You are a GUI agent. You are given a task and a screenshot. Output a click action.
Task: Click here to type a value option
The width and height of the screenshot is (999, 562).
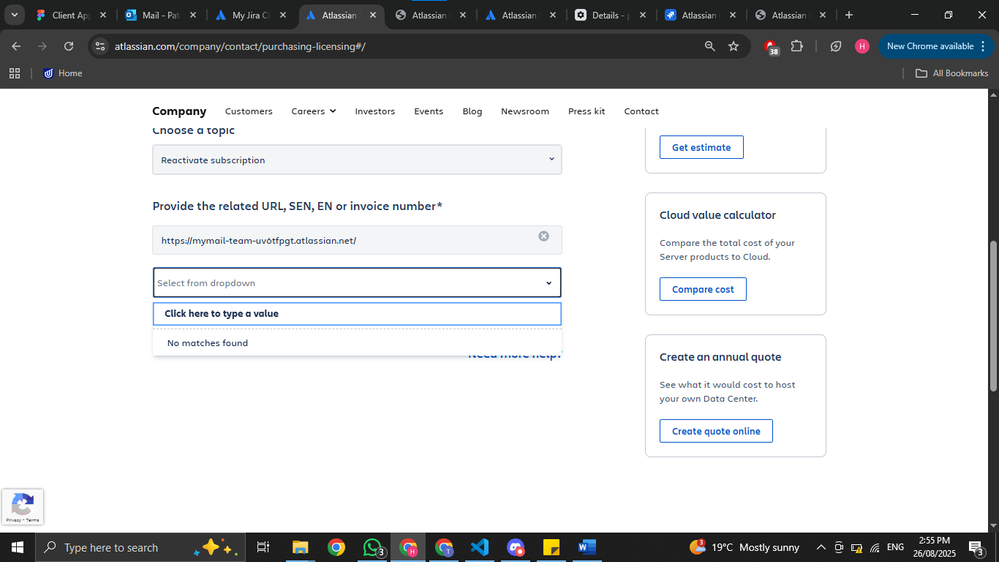point(357,313)
